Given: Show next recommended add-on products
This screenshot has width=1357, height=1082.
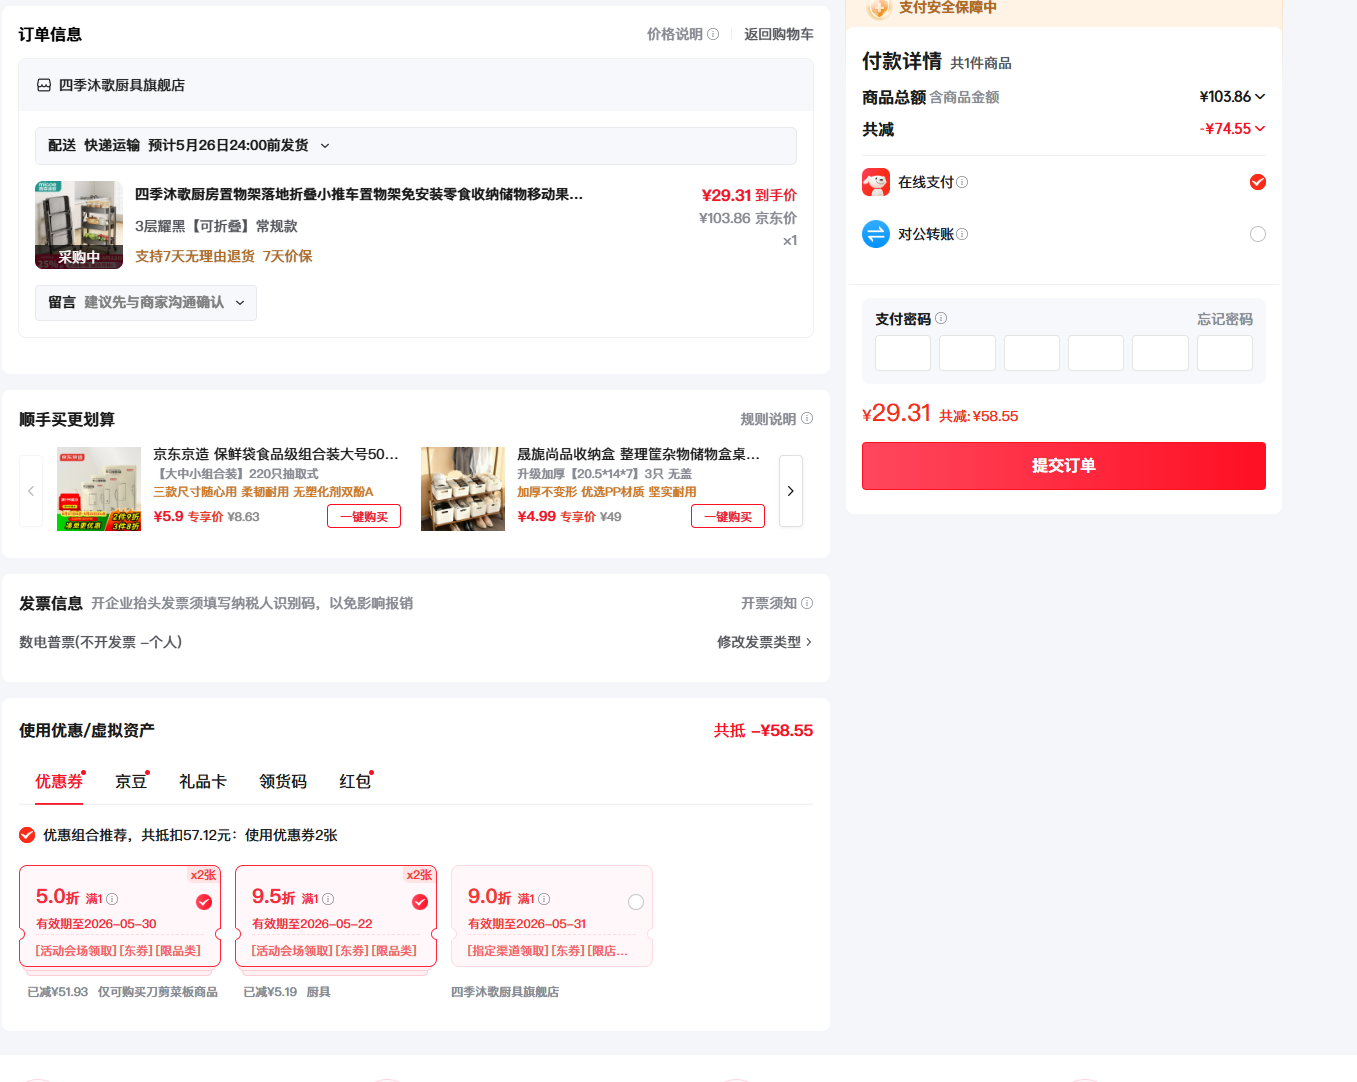Looking at the screenshot, I should 791,491.
